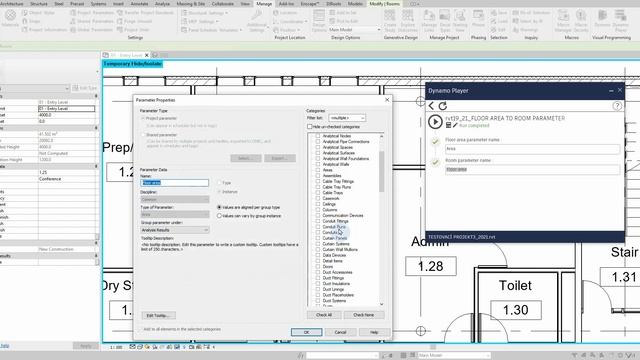
Task: Expand Structural Settings dropdown arrow
Action: point(227,13)
